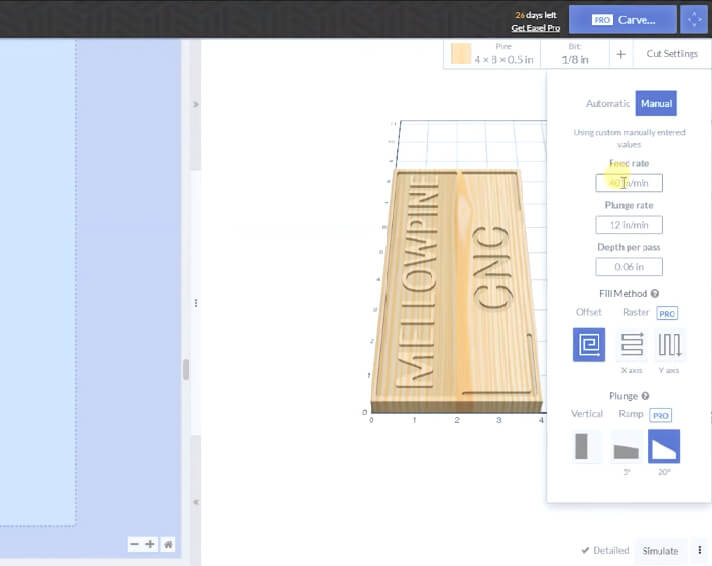Viewport: 712px width, 566px height.
Task: Click the Simulate button
Action: click(x=660, y=550)
